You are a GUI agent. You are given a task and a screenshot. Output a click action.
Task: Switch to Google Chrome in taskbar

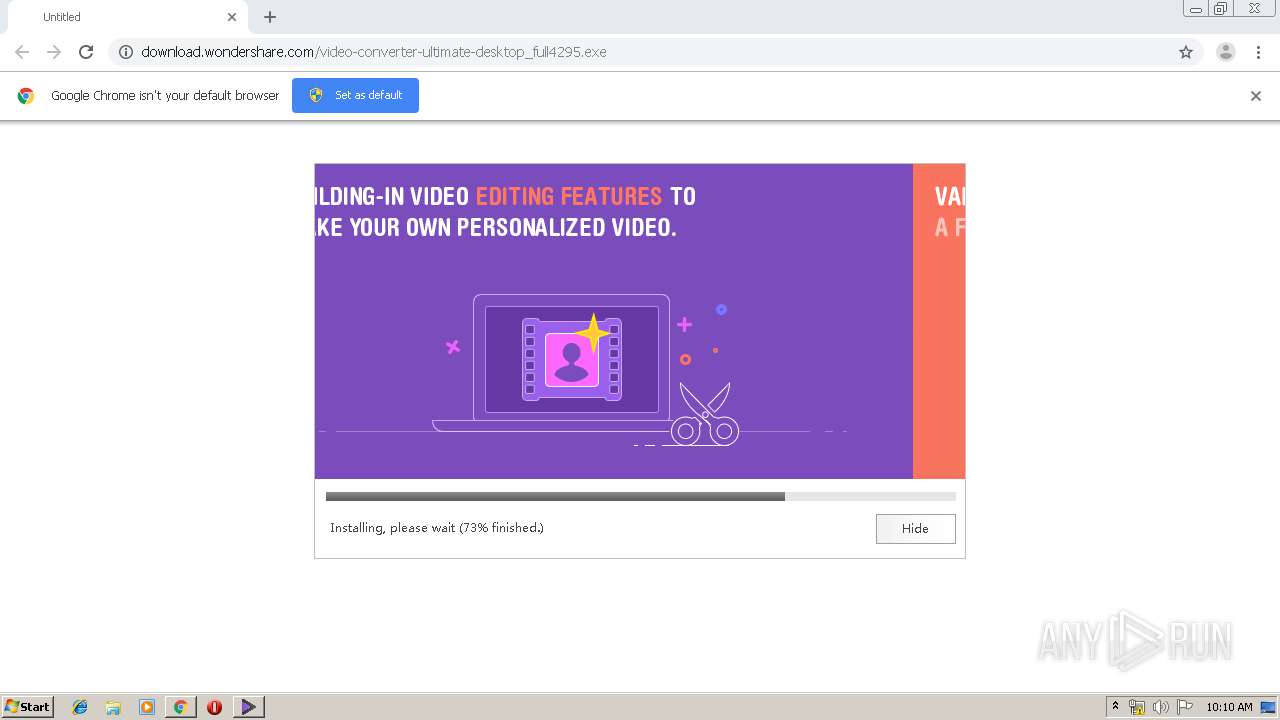click(x=180, y=707)
